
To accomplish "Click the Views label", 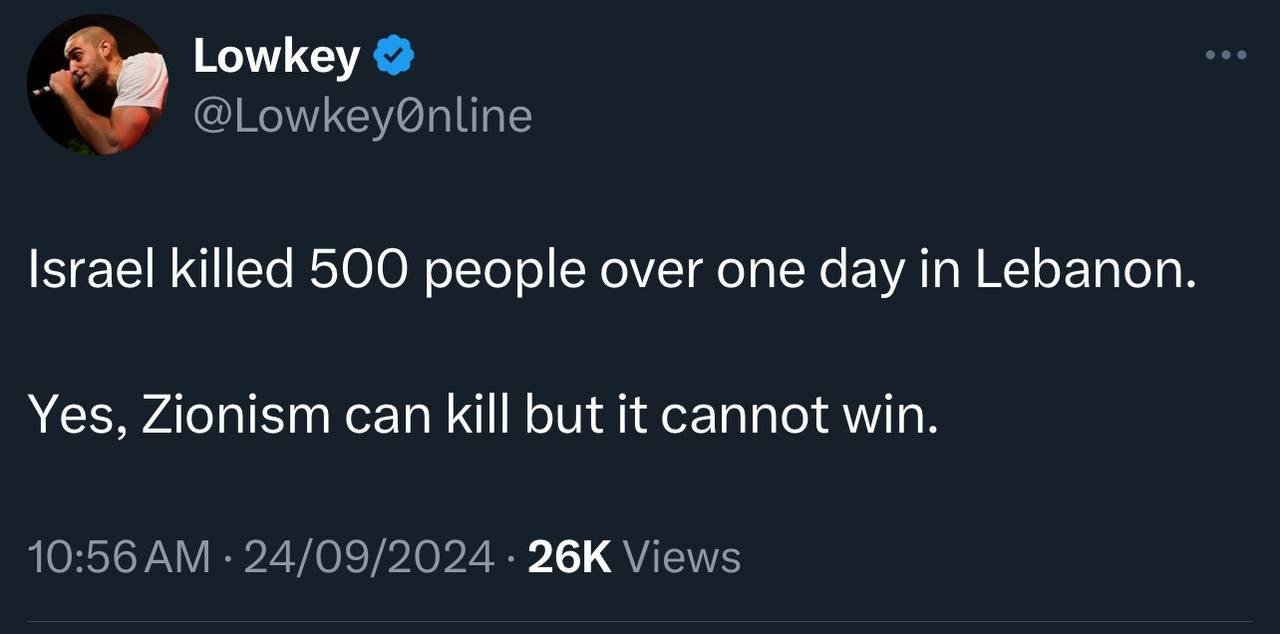I will pyautogui.click(x=681, y=556).
